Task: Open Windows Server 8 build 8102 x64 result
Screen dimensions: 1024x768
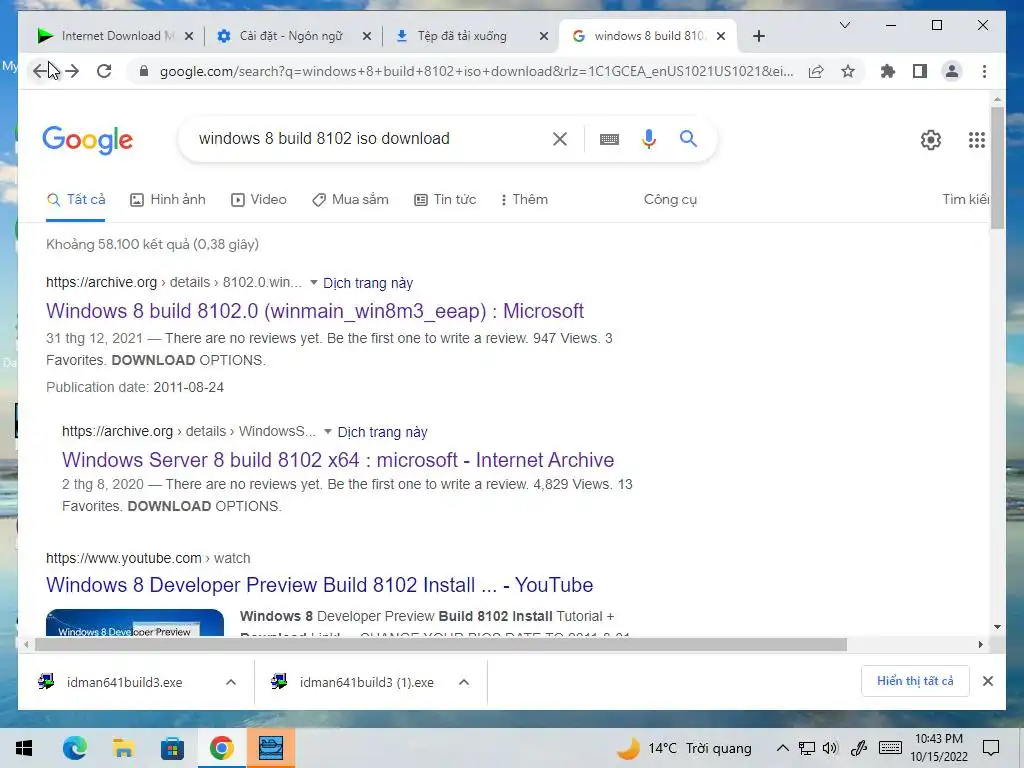Action: [x=338, y=460]
